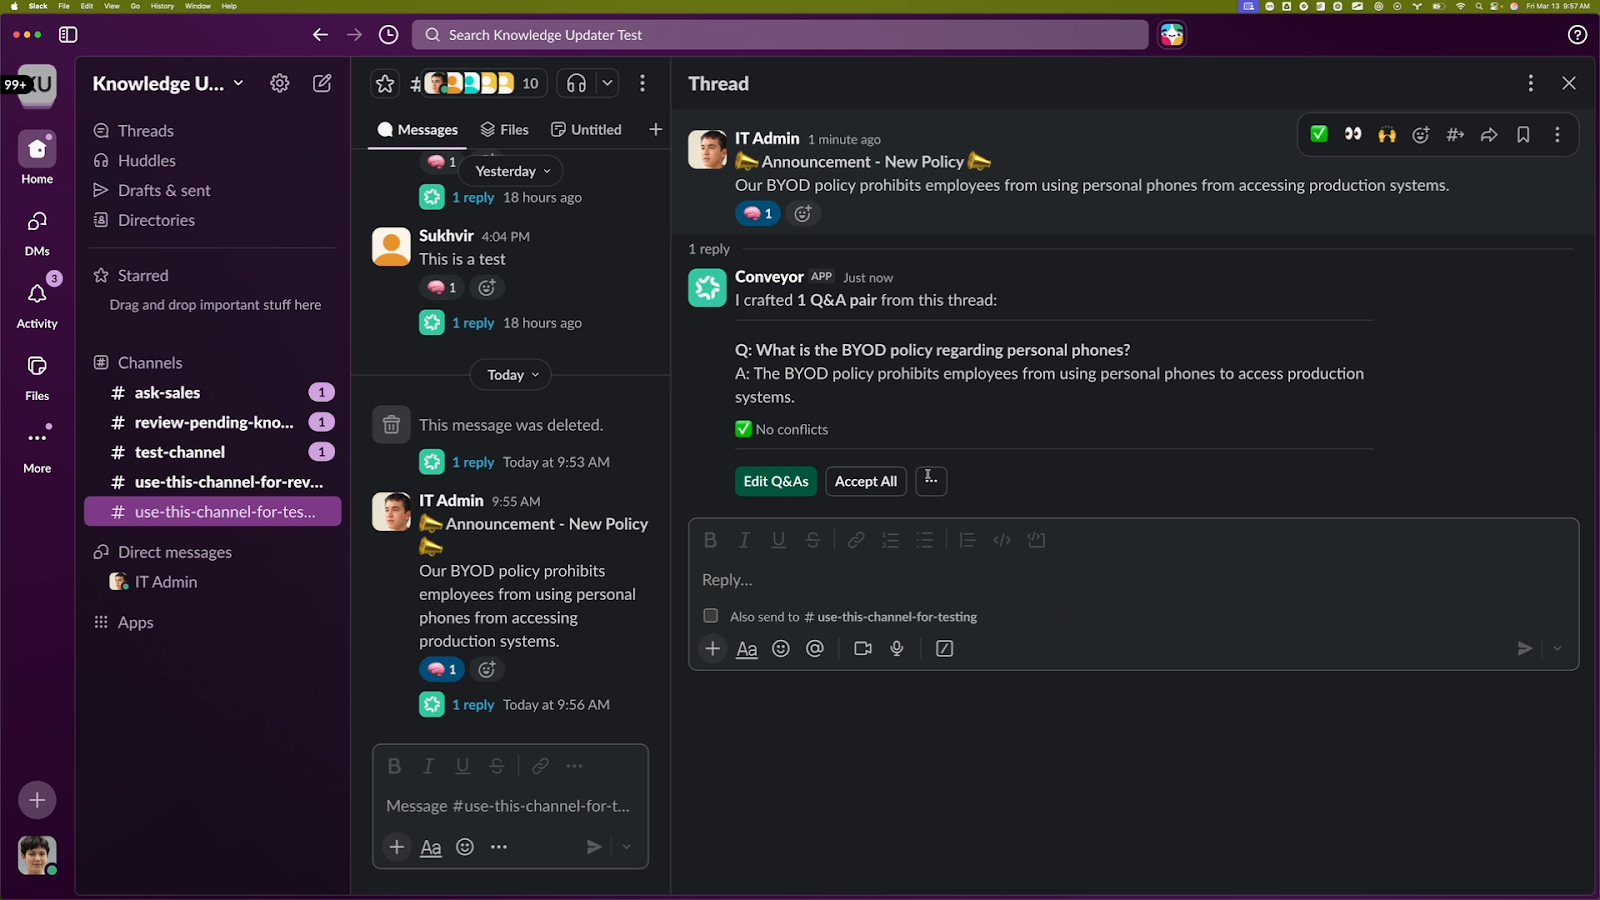The width and height of the screenshot is (1600, 900).
Task: Open send options arrow in channel composer
Action: coord(627,847)
